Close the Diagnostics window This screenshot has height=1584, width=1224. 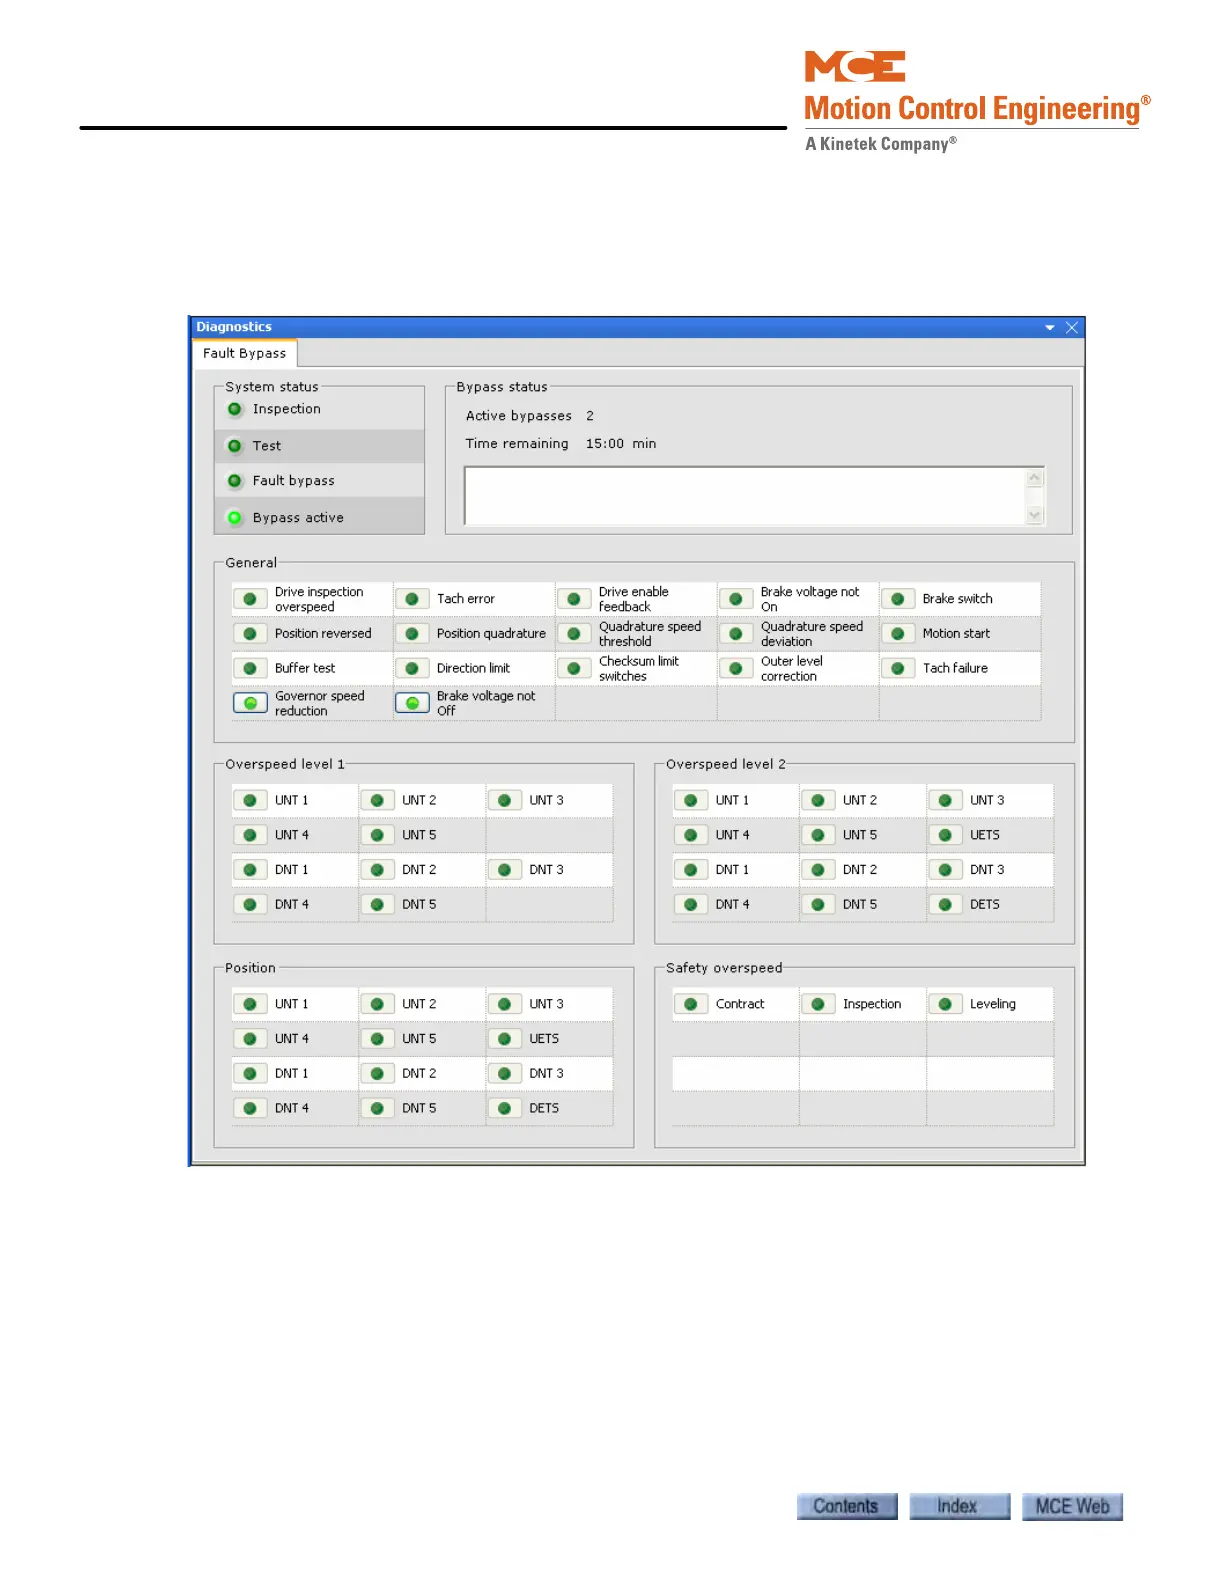(x=1072, y=327)
